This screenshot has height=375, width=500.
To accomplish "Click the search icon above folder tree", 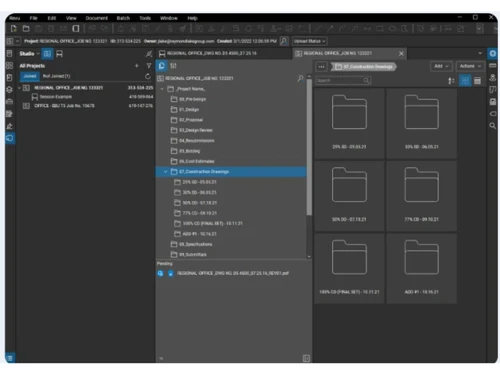I will point(300,78).
